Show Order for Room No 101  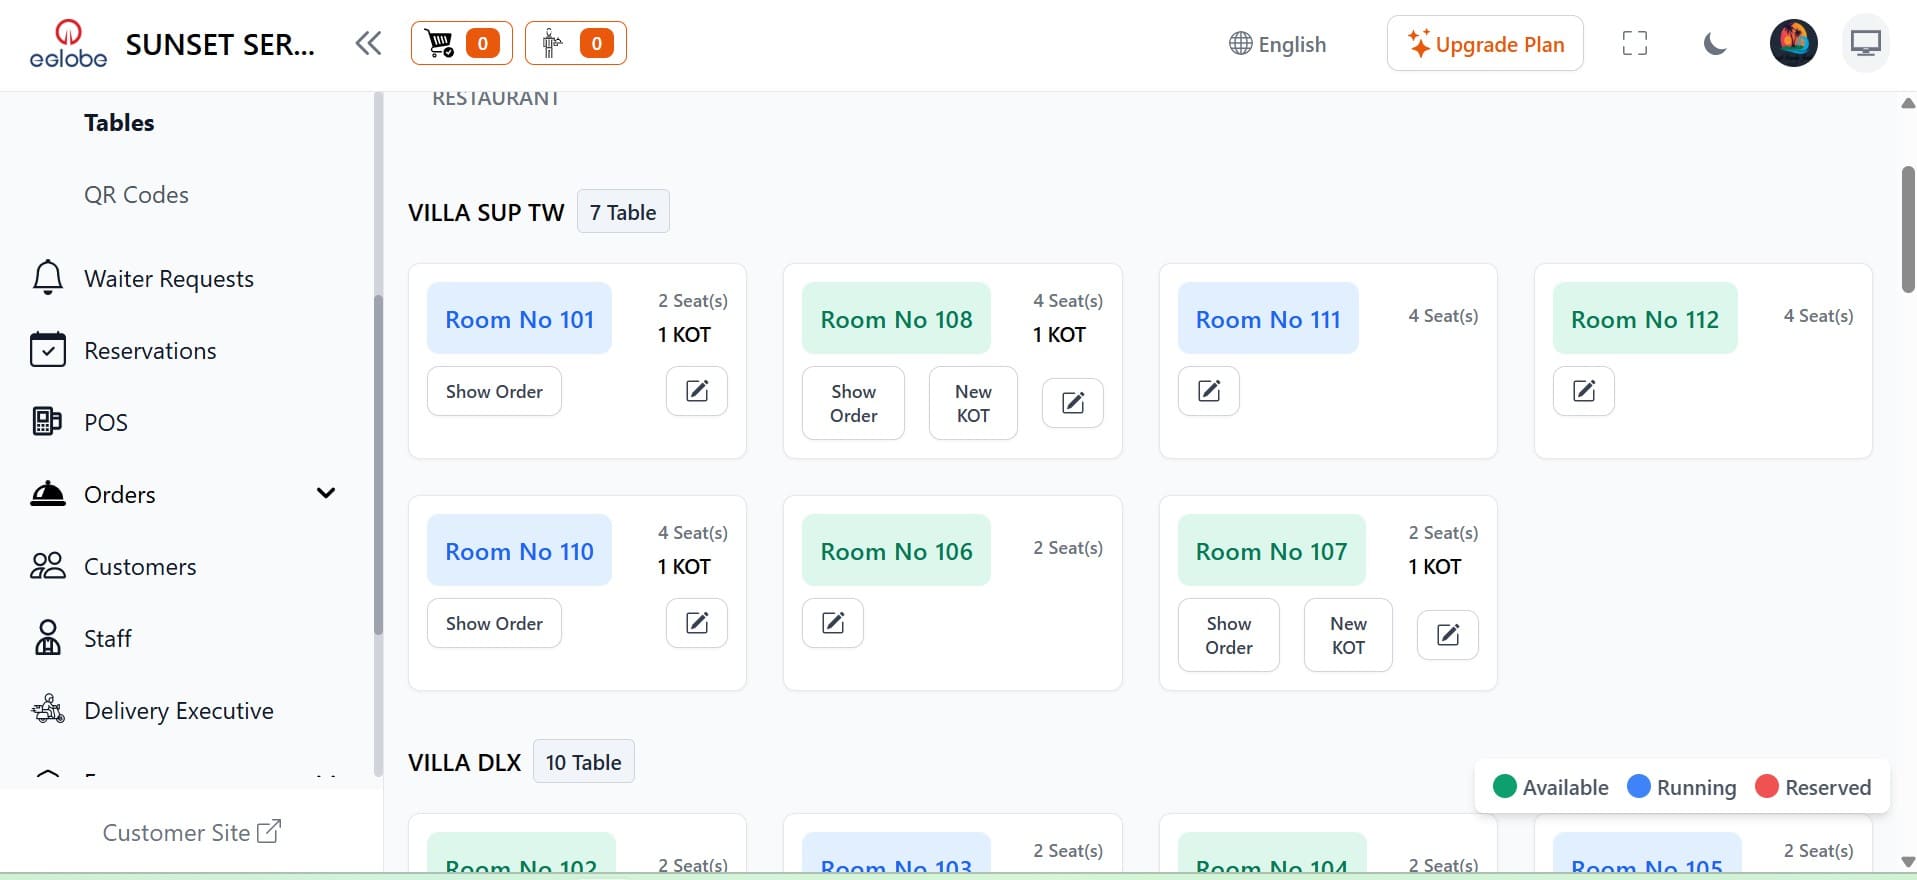point(494,391)
